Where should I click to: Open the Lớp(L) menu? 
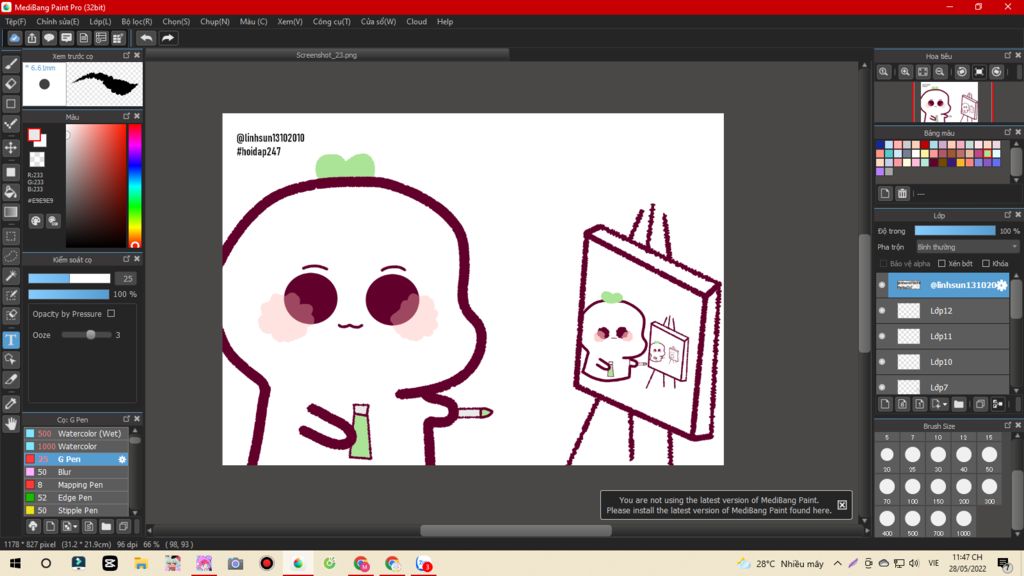[100, 22]
